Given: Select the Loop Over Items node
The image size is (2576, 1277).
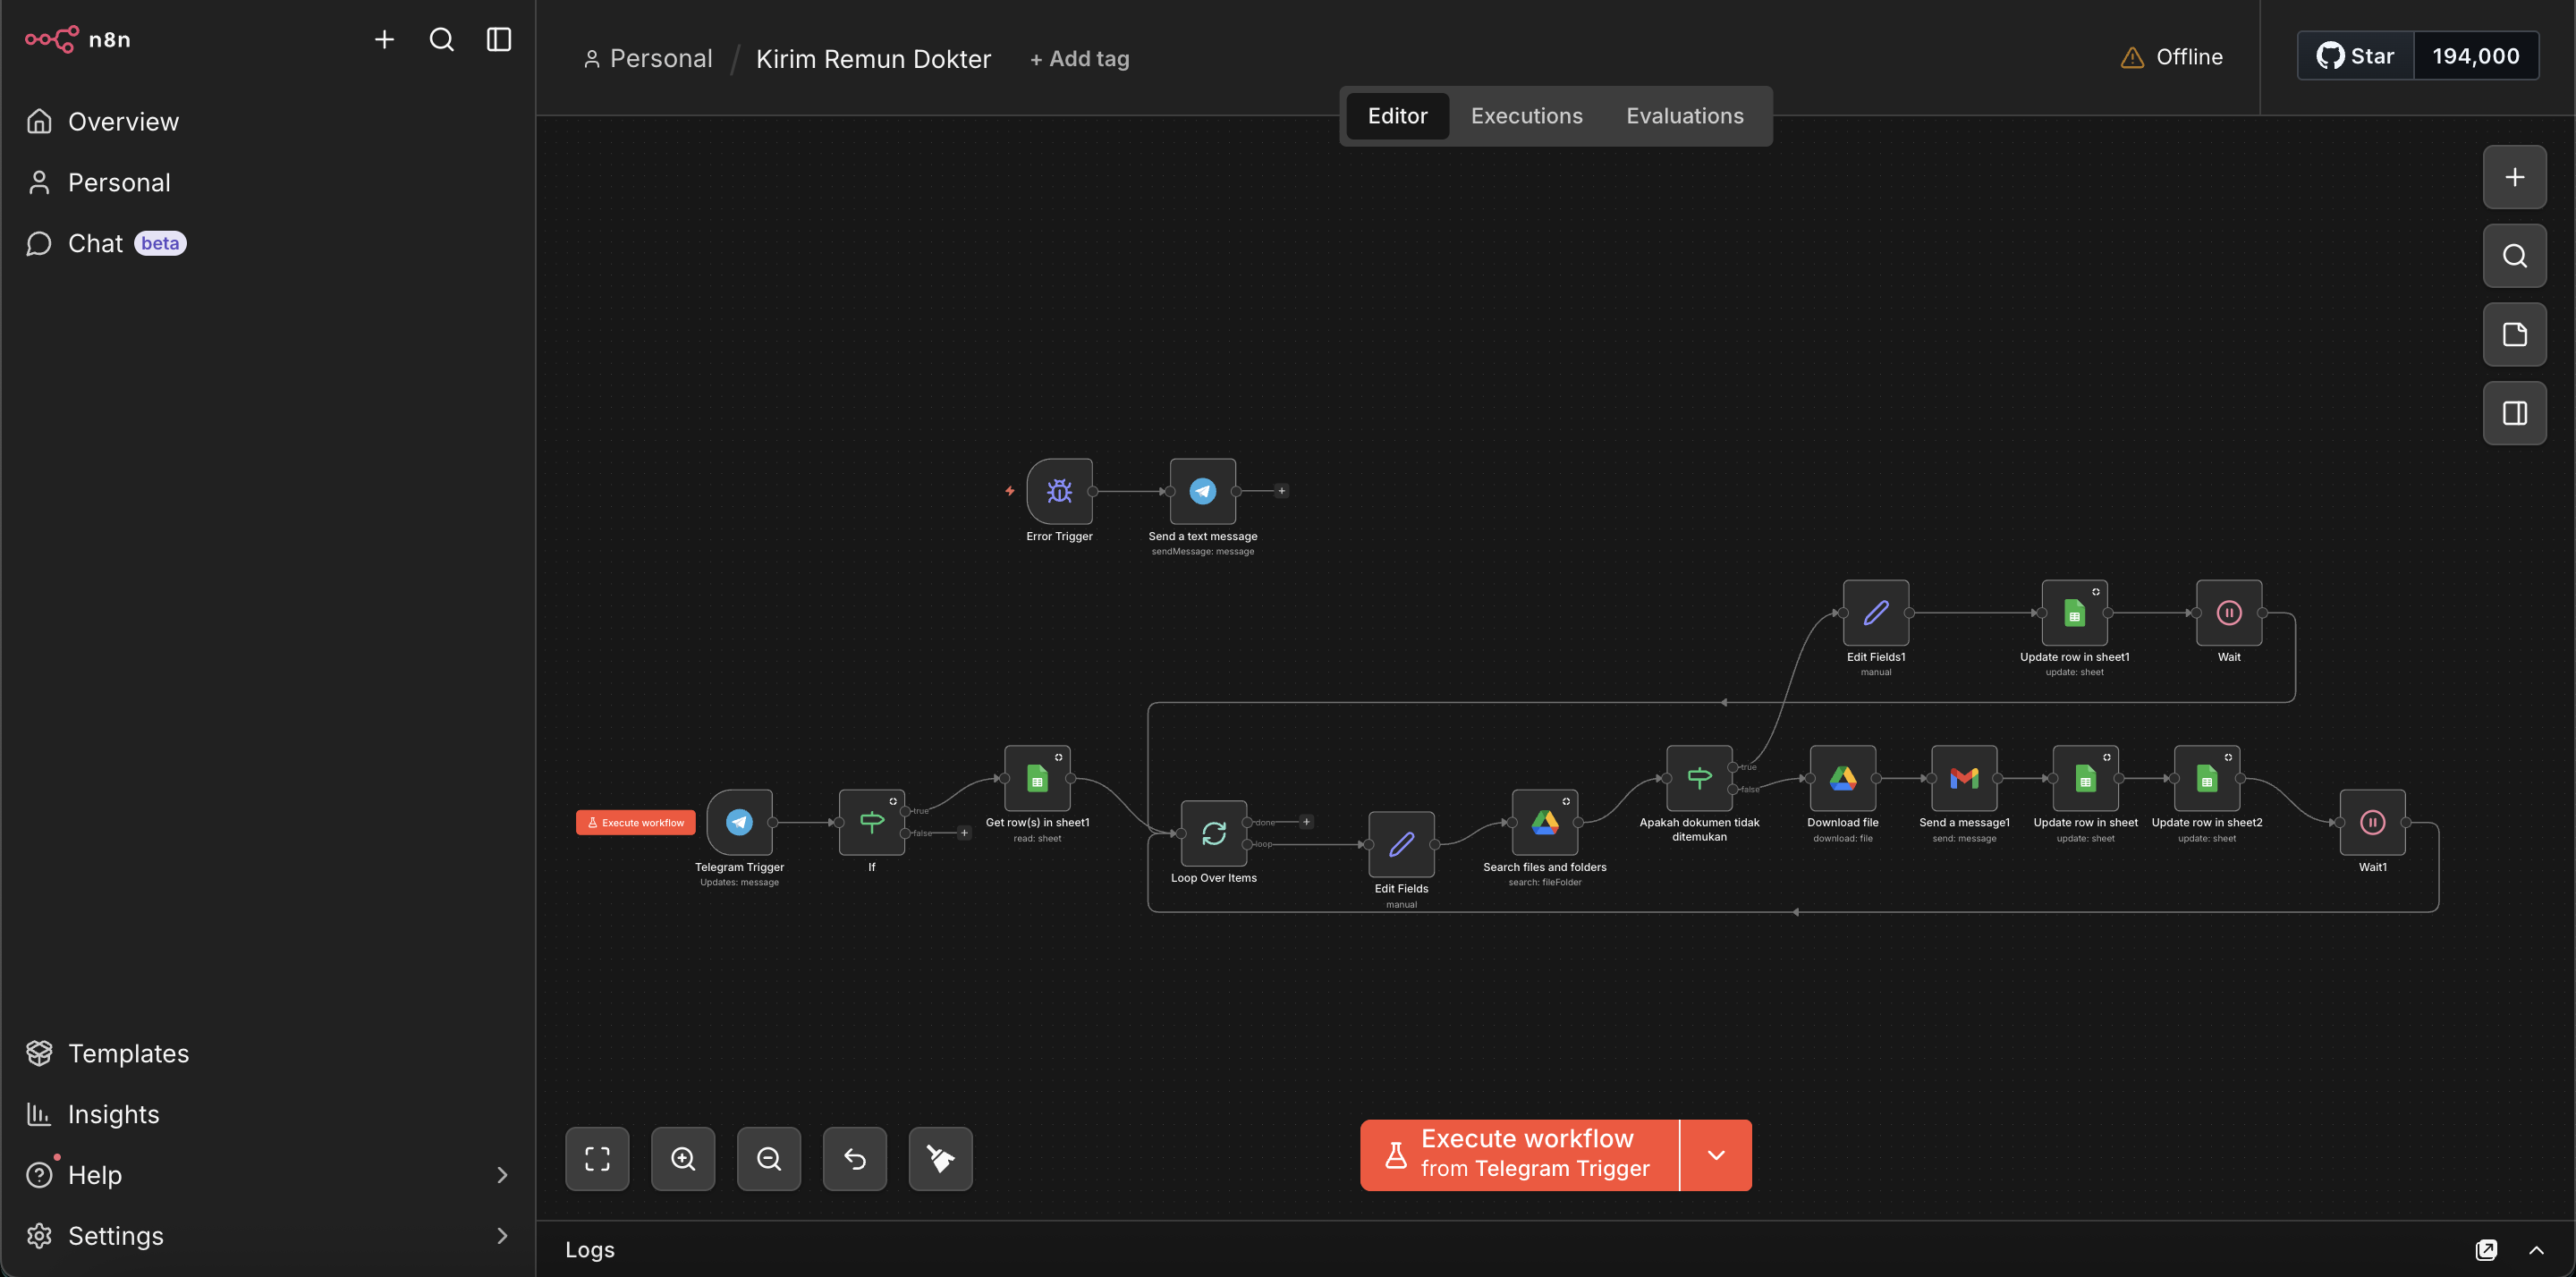Looking at the screenshot, I should coord(1213,833).
